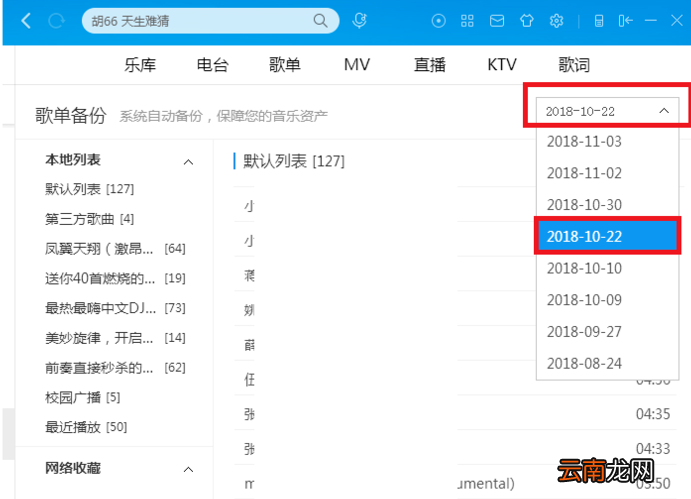Screen dimensions: 691x499
Task: Open the 直播 tab
Action: pyautogui.click(x=429, y=65)
